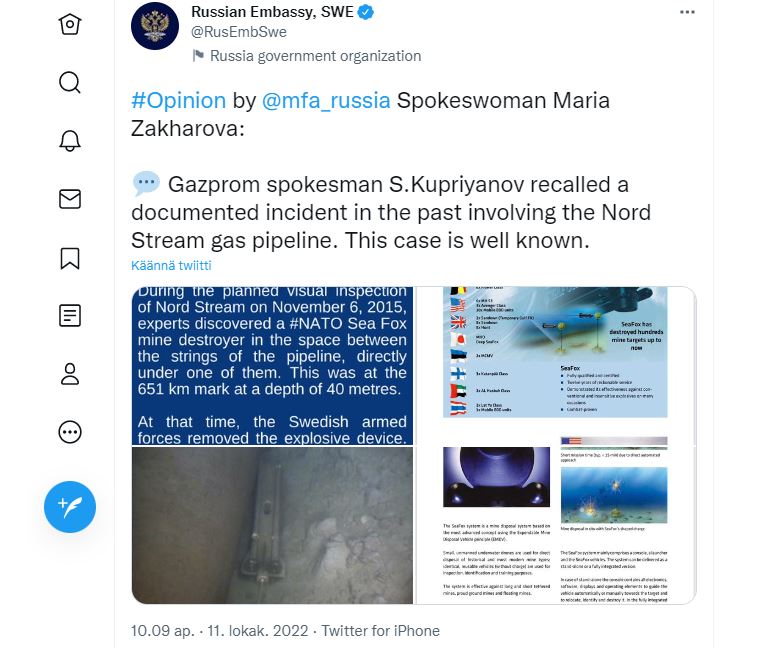The height and width of the screenshot is (648, 768).
Task: Open the Explore search icon
Action: (70, 82)
